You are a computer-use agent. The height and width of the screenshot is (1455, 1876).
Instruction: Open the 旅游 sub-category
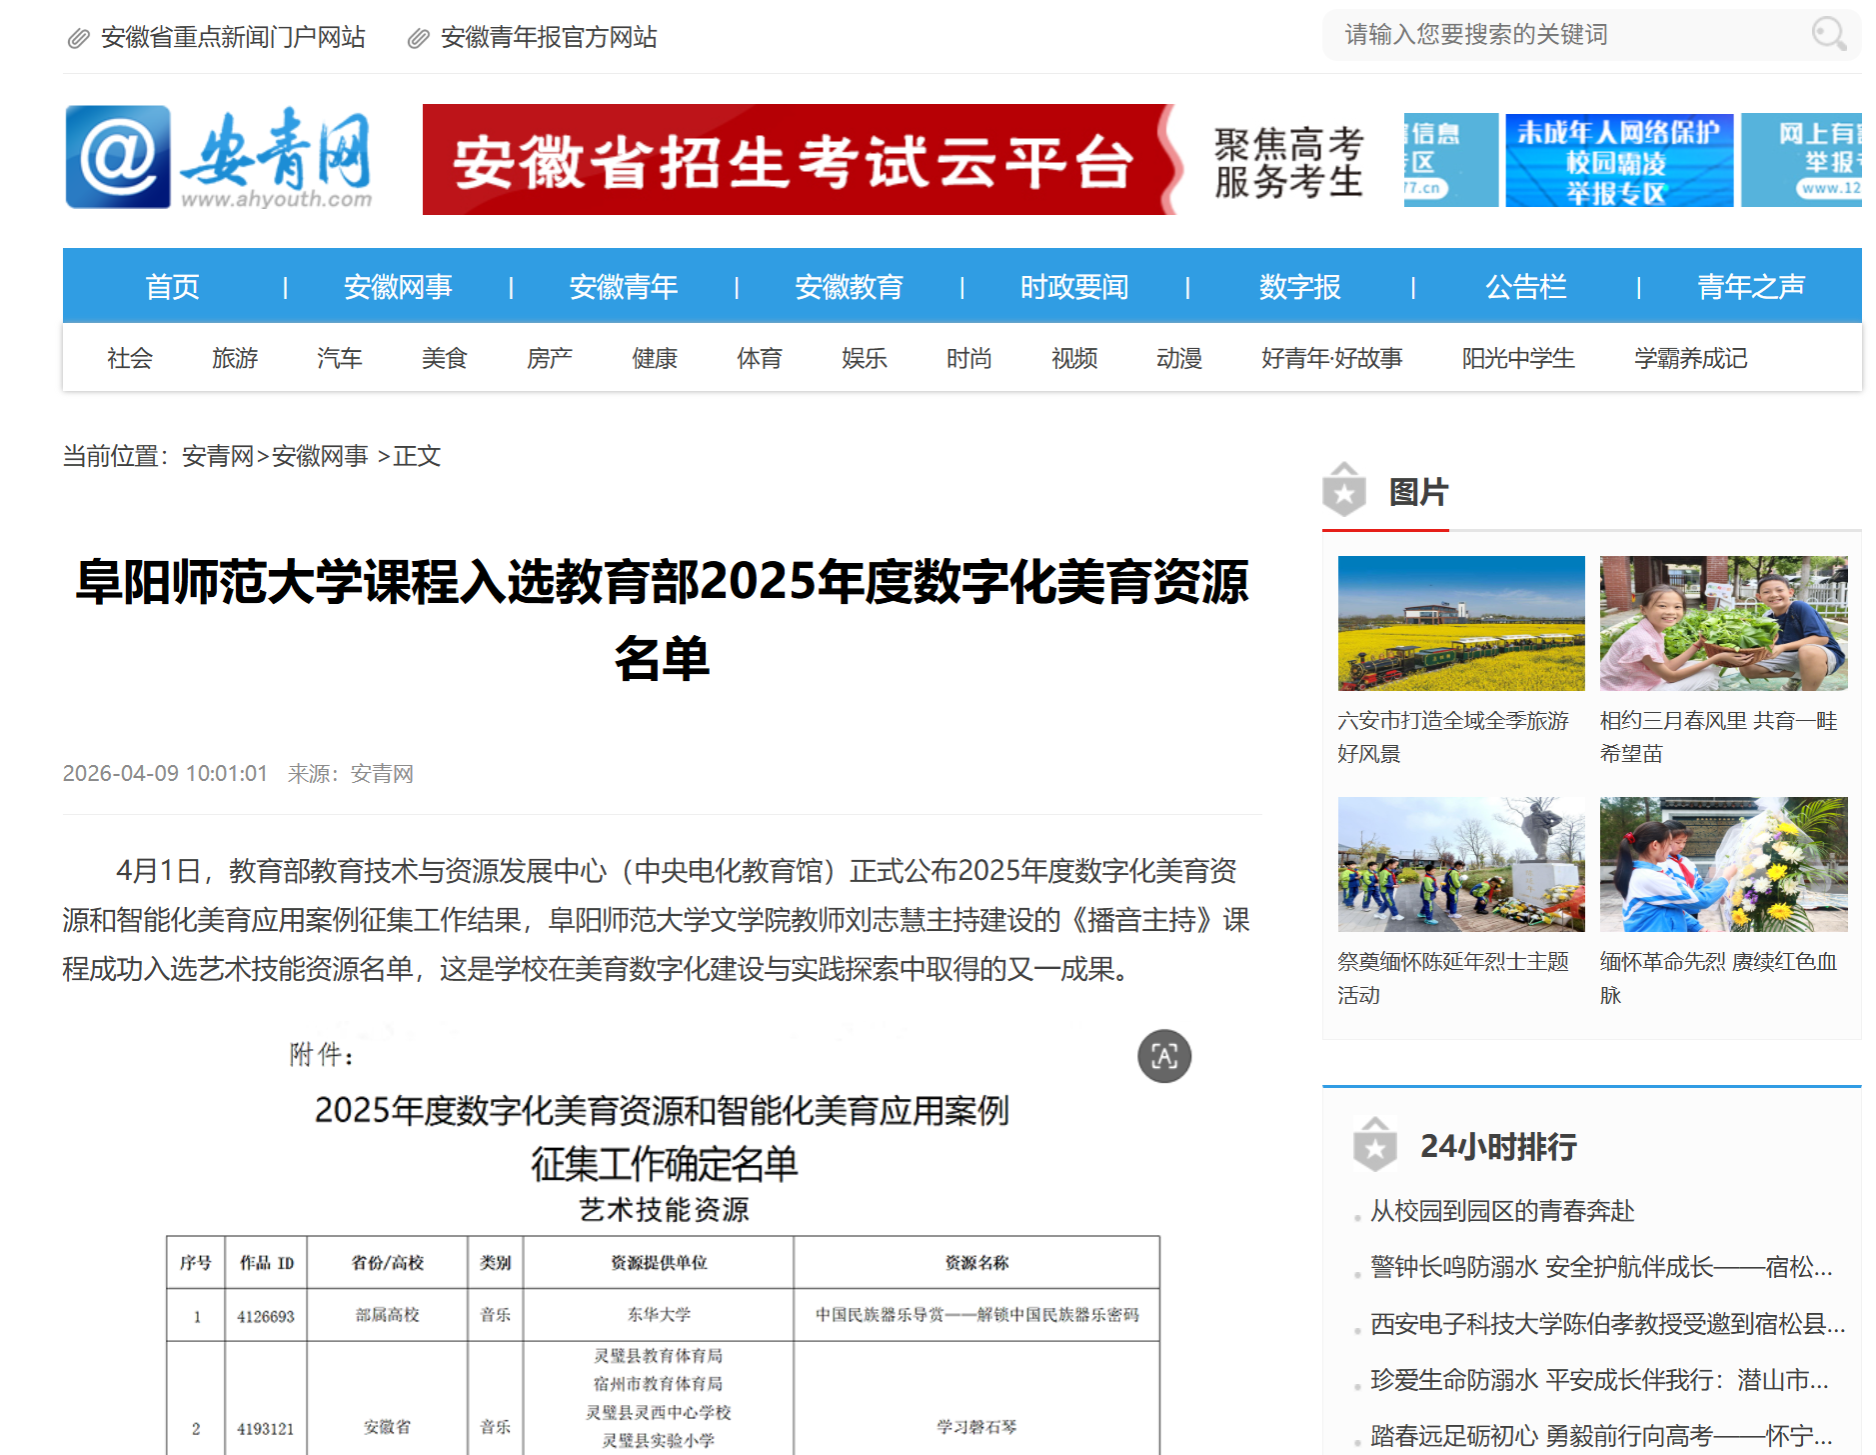[235, 358]
